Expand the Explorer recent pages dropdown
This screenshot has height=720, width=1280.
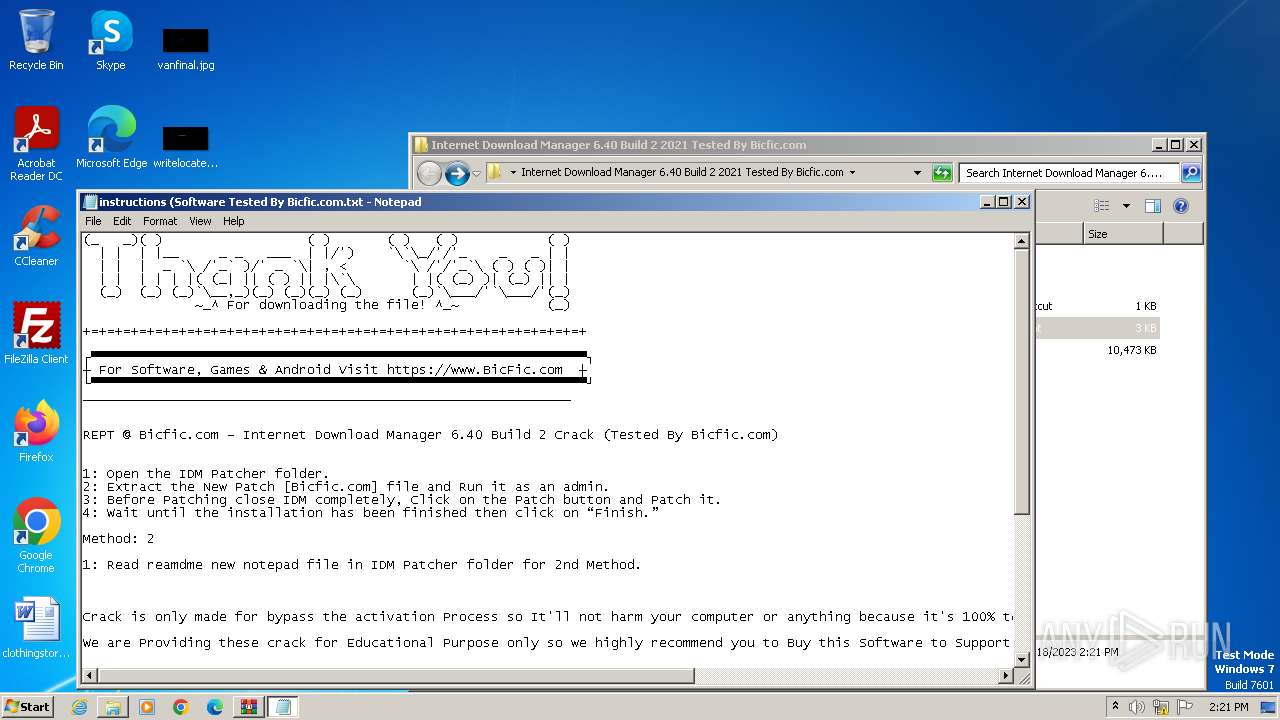coord(477,173)
